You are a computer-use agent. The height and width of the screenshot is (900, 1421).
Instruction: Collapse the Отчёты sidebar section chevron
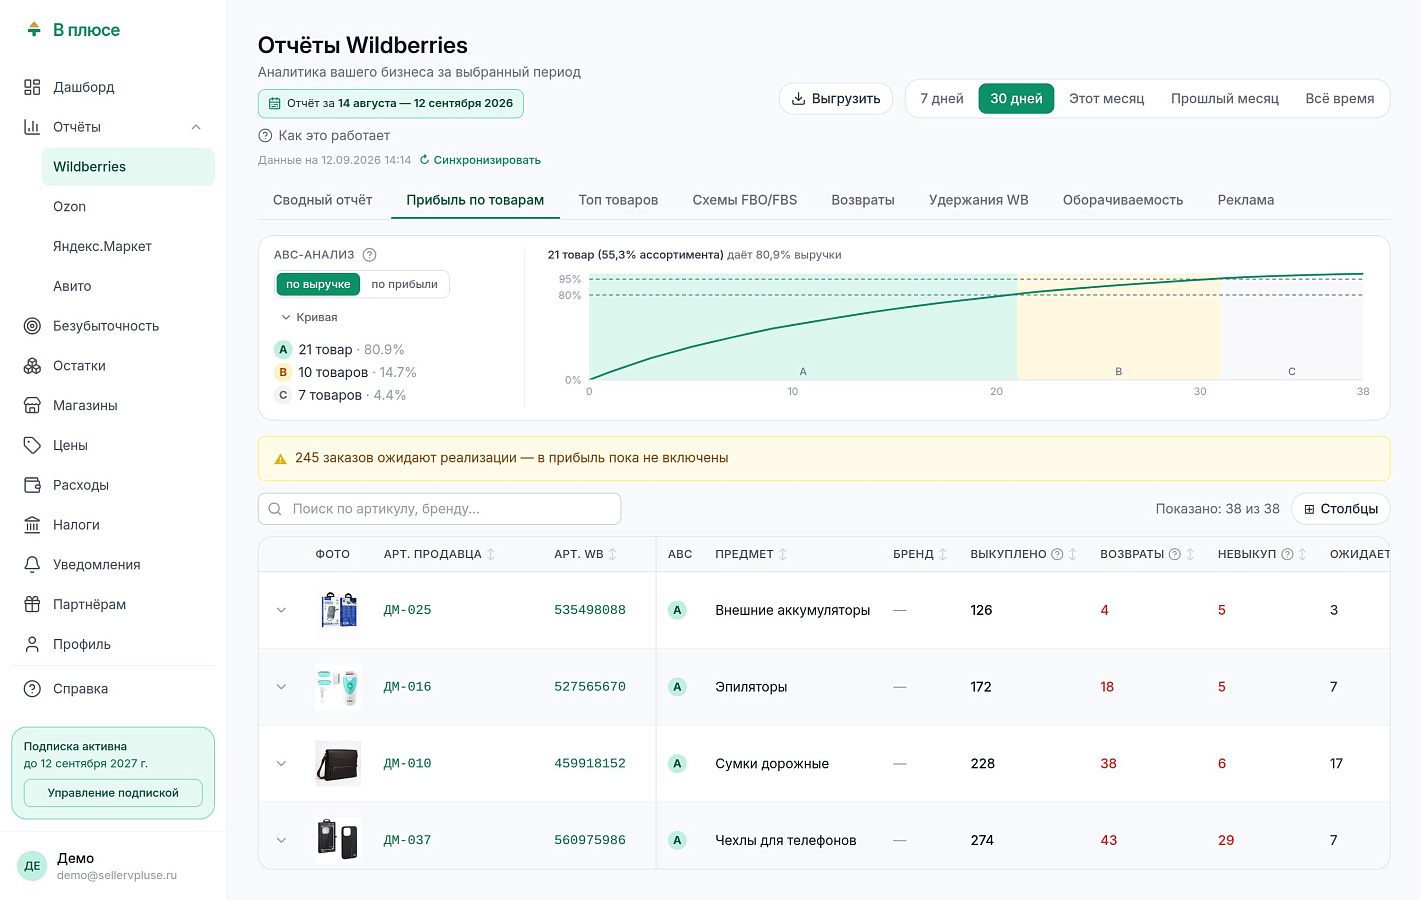pos(196,127)
